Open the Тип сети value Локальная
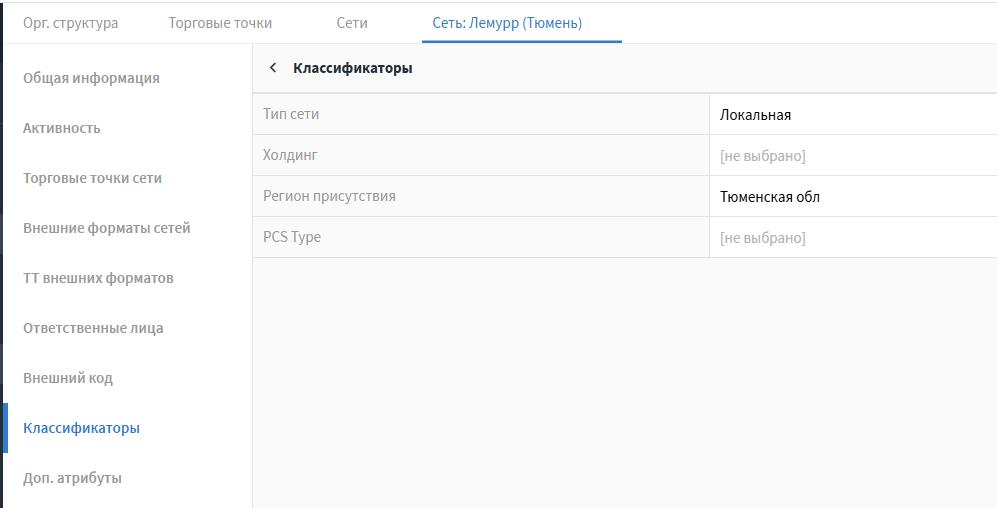Viewport: 997px width, 508px height. pos(755,115)
